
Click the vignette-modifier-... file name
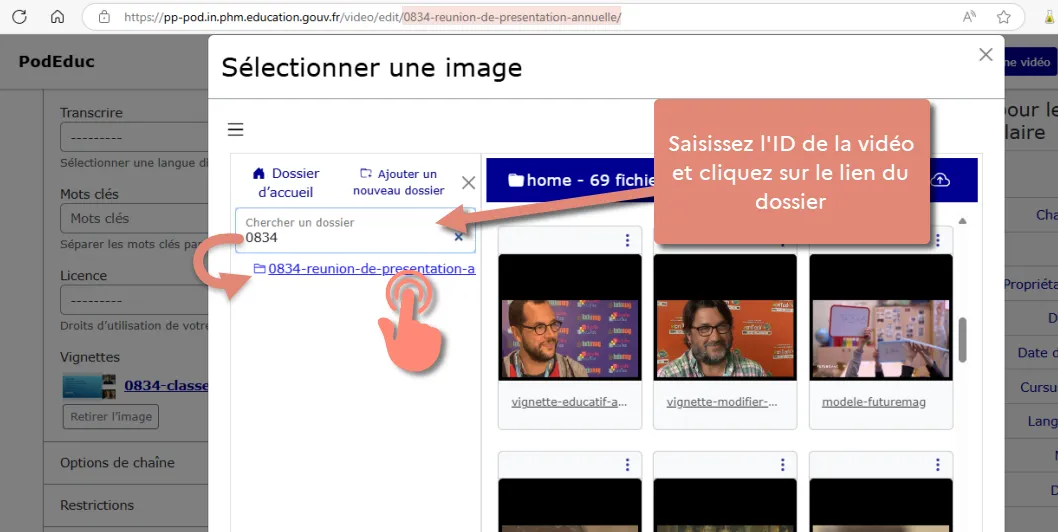coord(722,402)
